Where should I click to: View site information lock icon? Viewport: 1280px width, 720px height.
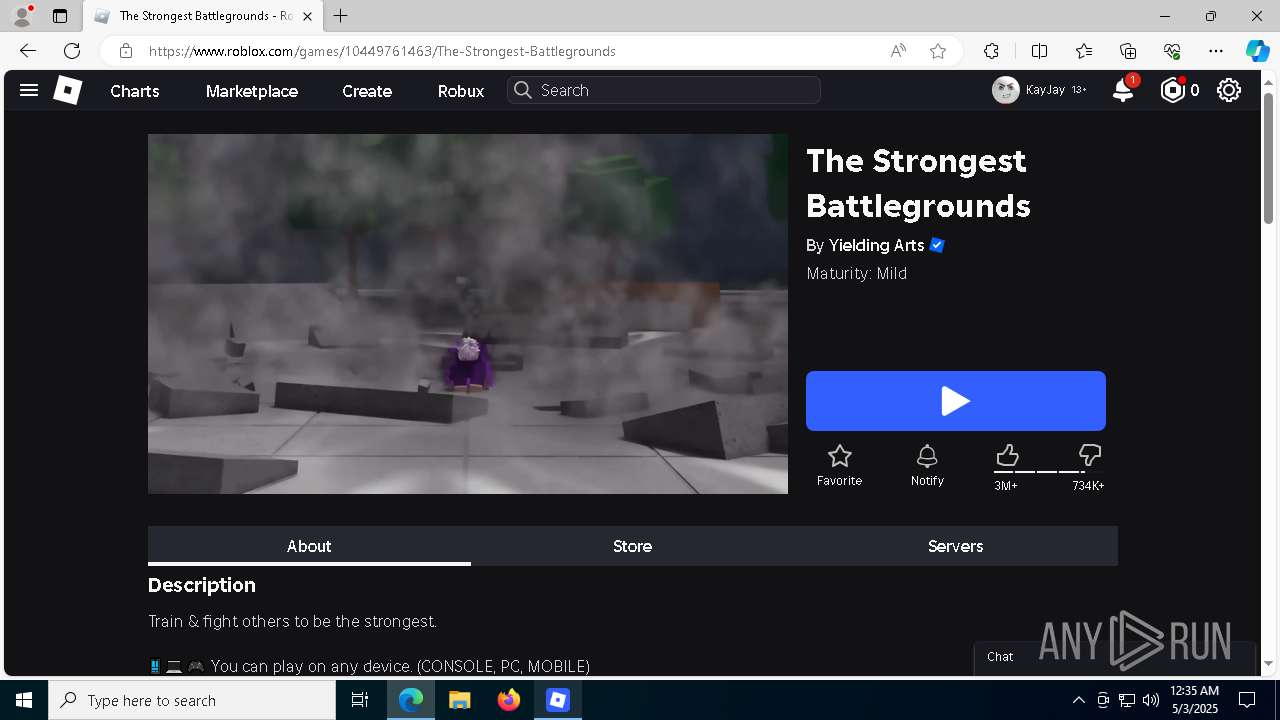[126, 51]
